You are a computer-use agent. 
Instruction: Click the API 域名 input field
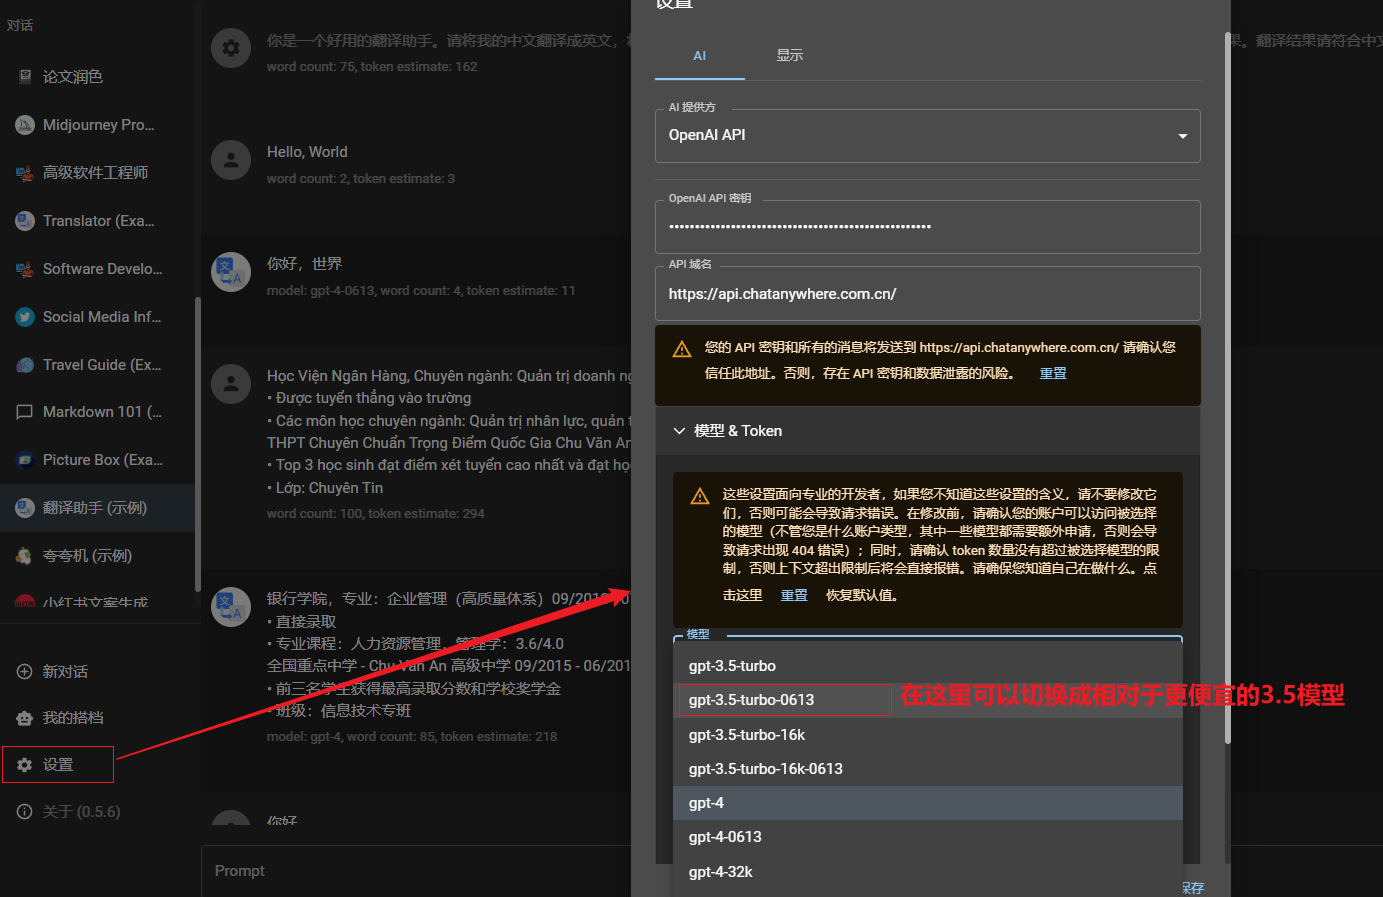point(927,294)
